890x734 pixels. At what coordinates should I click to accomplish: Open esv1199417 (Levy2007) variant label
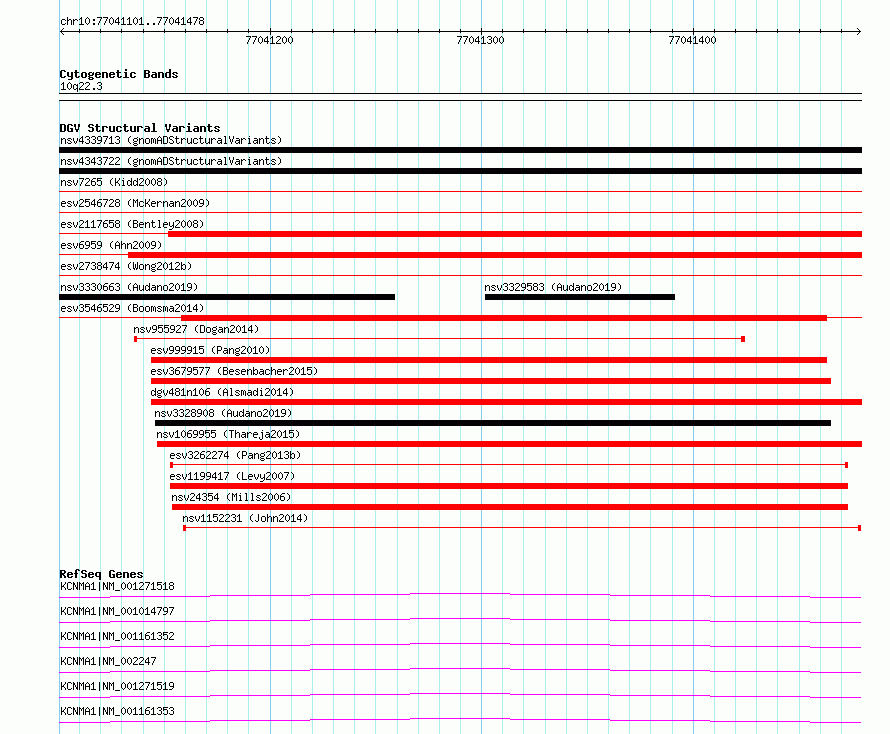coord(232,476)
